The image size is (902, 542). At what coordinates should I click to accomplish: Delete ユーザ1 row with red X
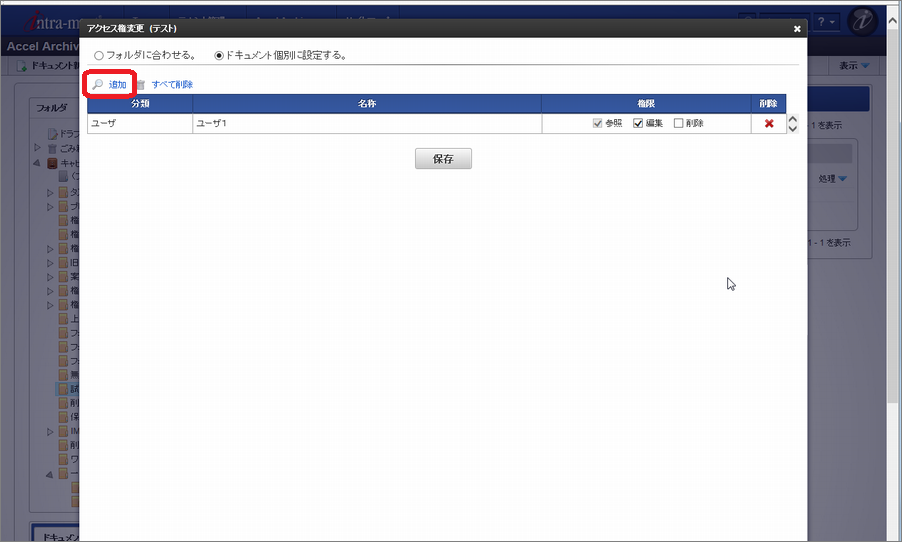[x=769, y=123]
